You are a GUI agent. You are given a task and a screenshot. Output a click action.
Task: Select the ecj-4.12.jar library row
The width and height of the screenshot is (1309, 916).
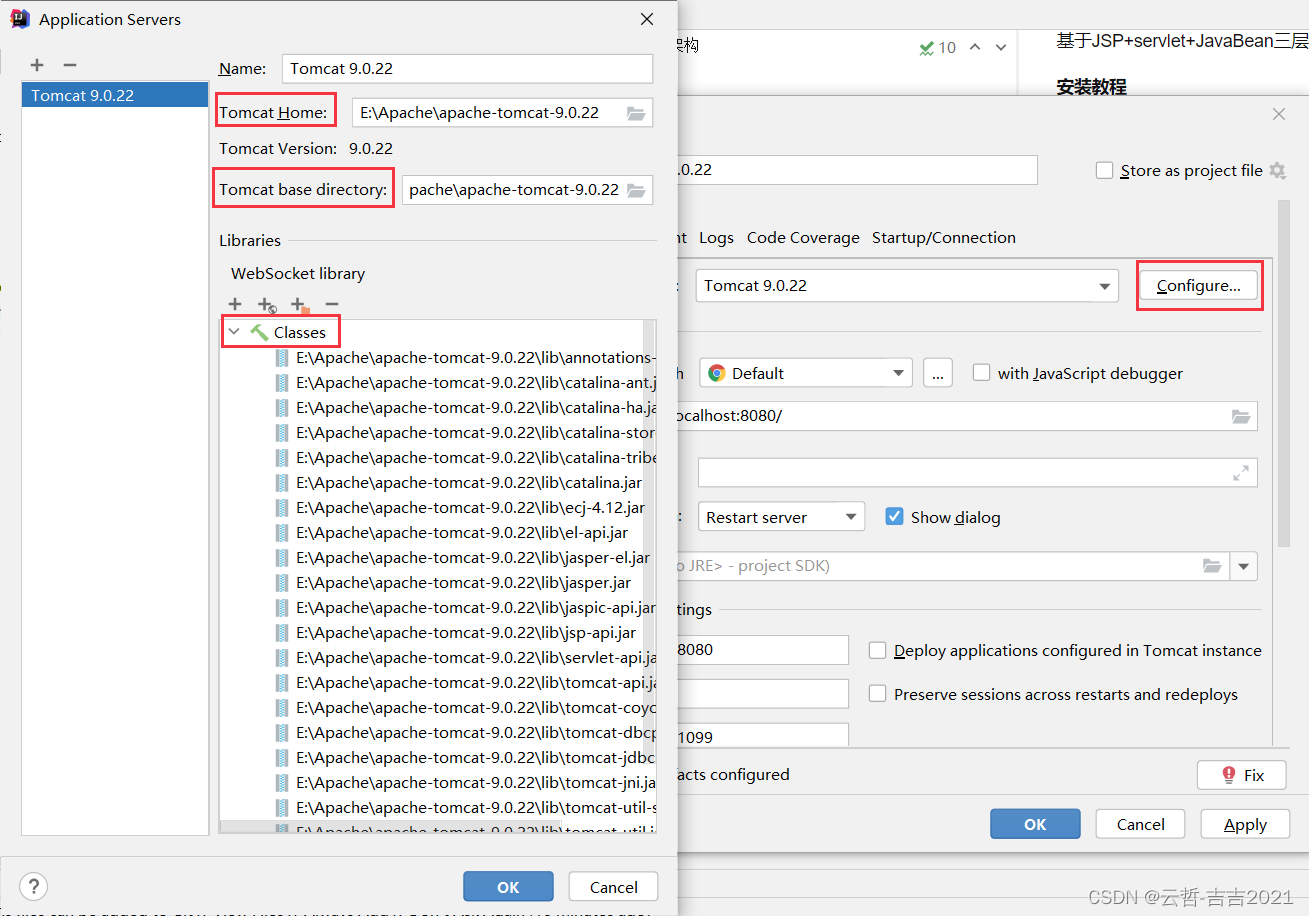click(x=438, y=507)
